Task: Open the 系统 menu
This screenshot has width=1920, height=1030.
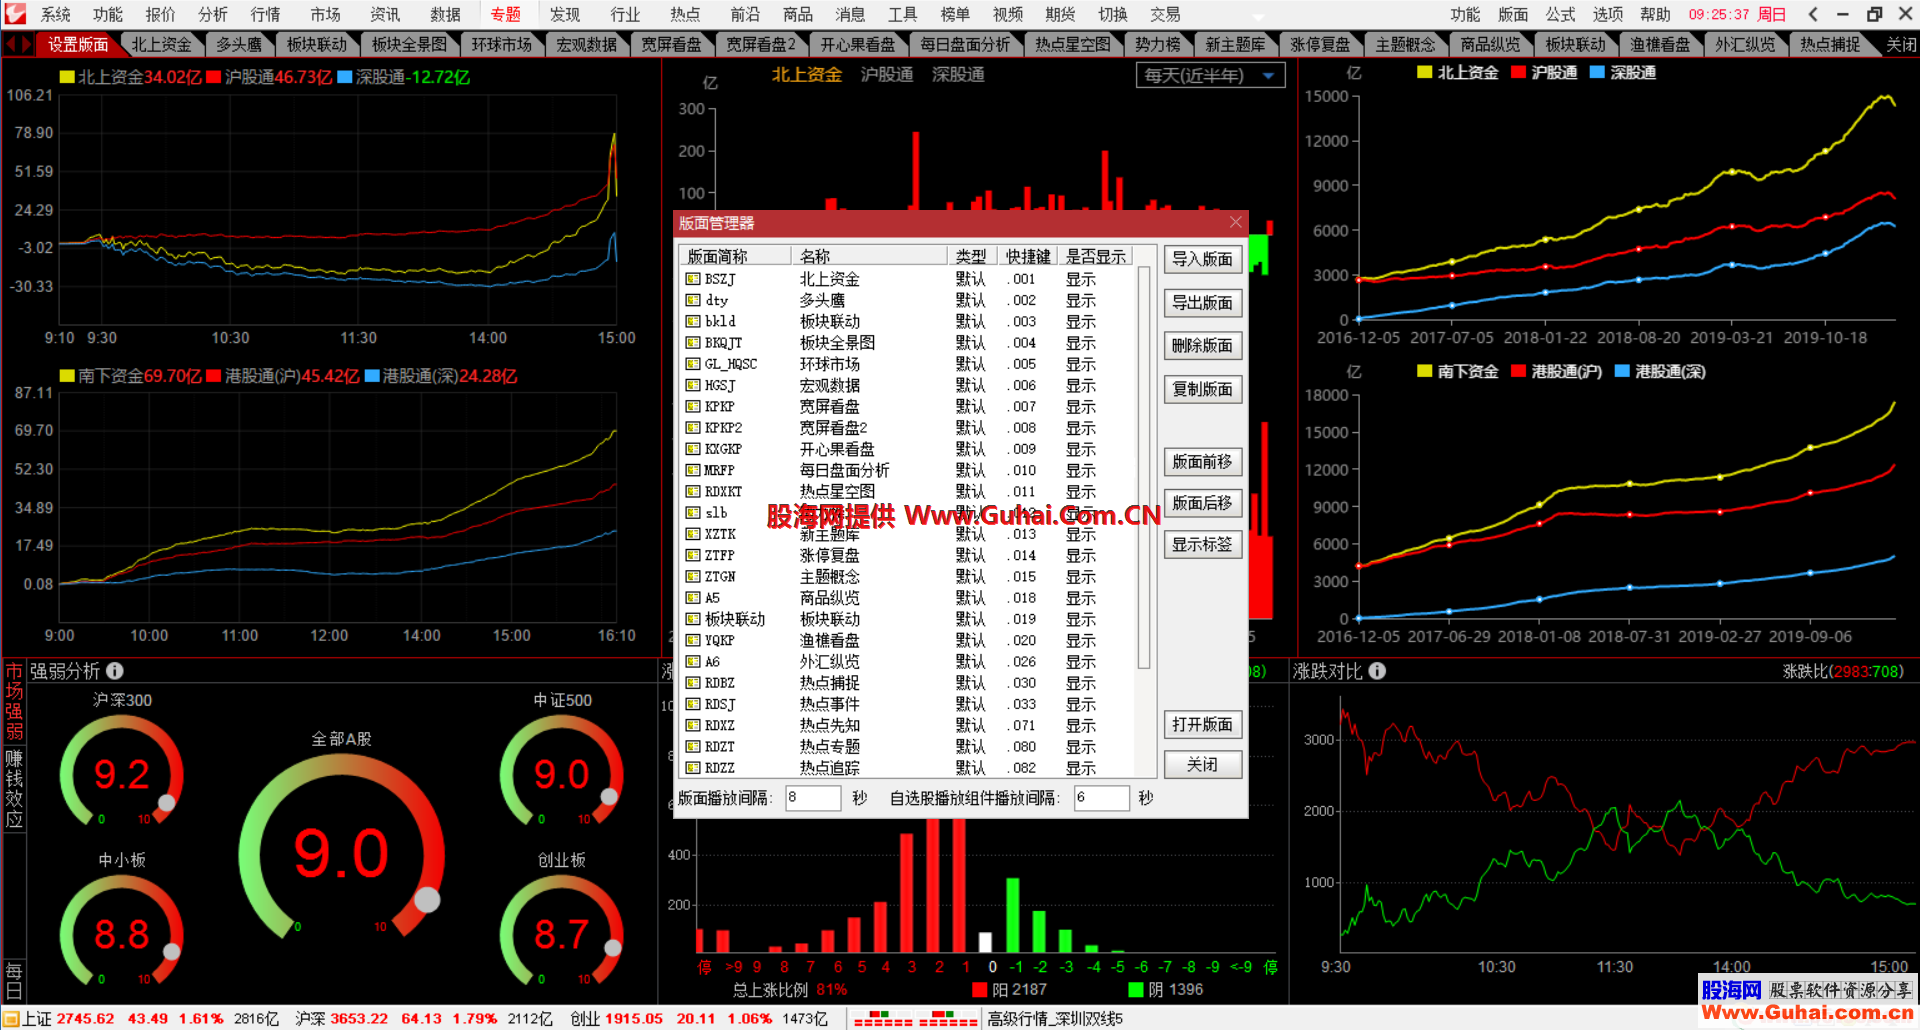Action: (x=55, y=14)
